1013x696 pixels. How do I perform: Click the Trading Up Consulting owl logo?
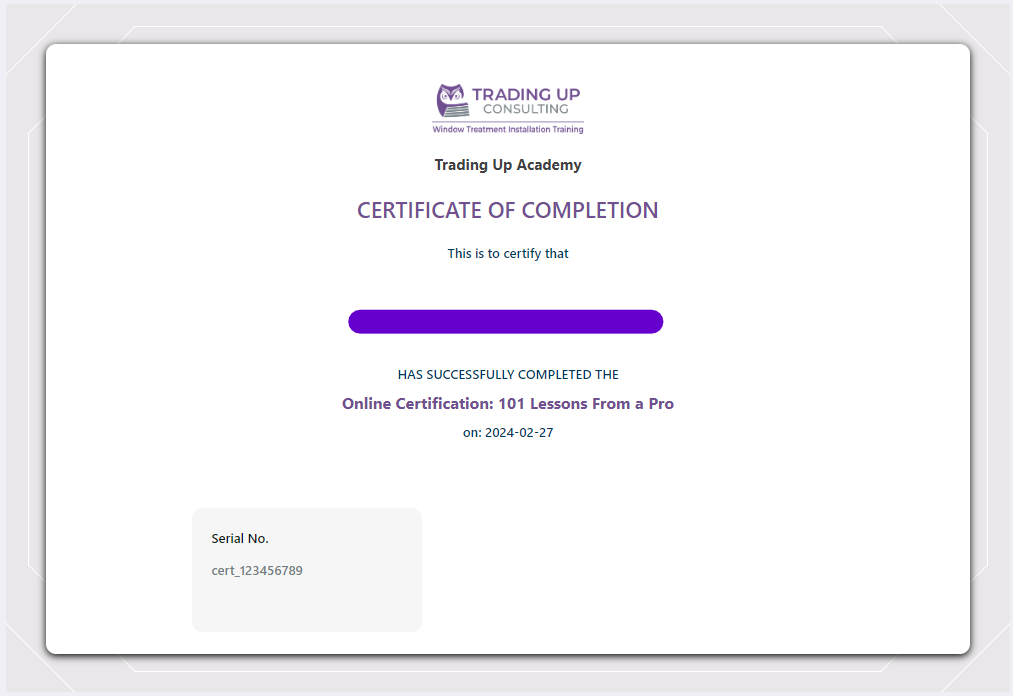(452, 100)
